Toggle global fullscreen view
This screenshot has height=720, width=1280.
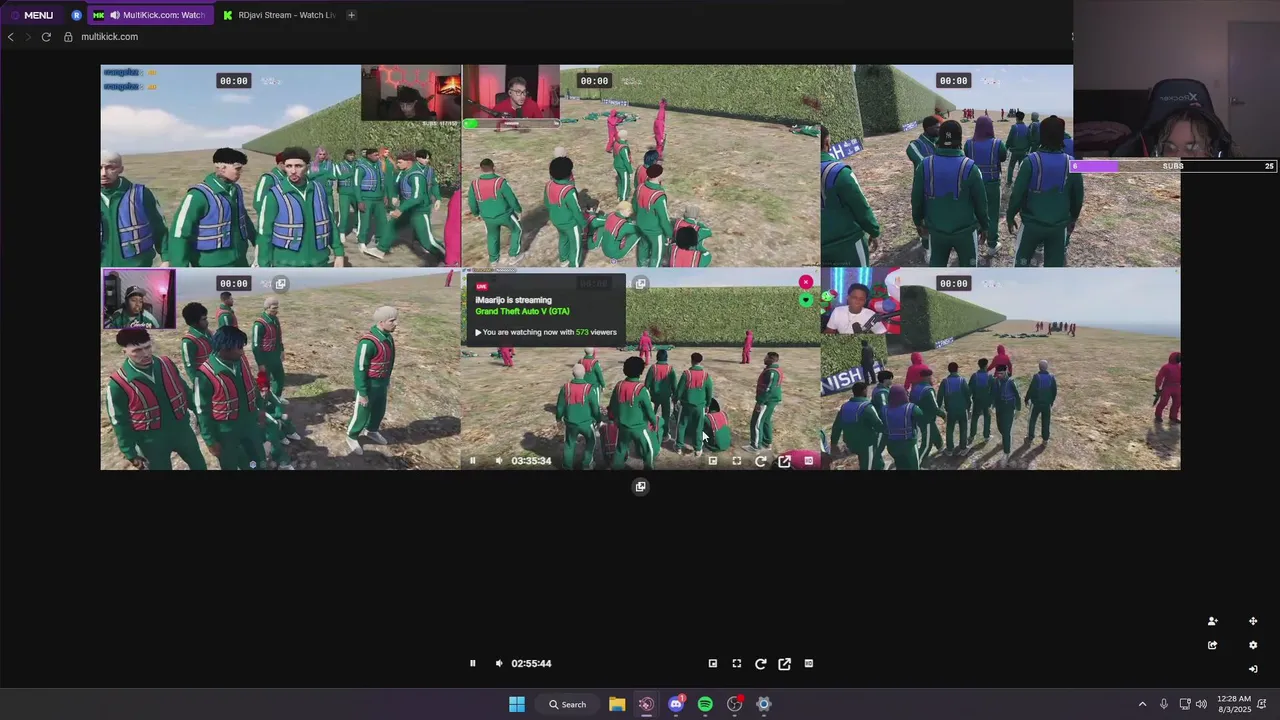tap(737, 663)
